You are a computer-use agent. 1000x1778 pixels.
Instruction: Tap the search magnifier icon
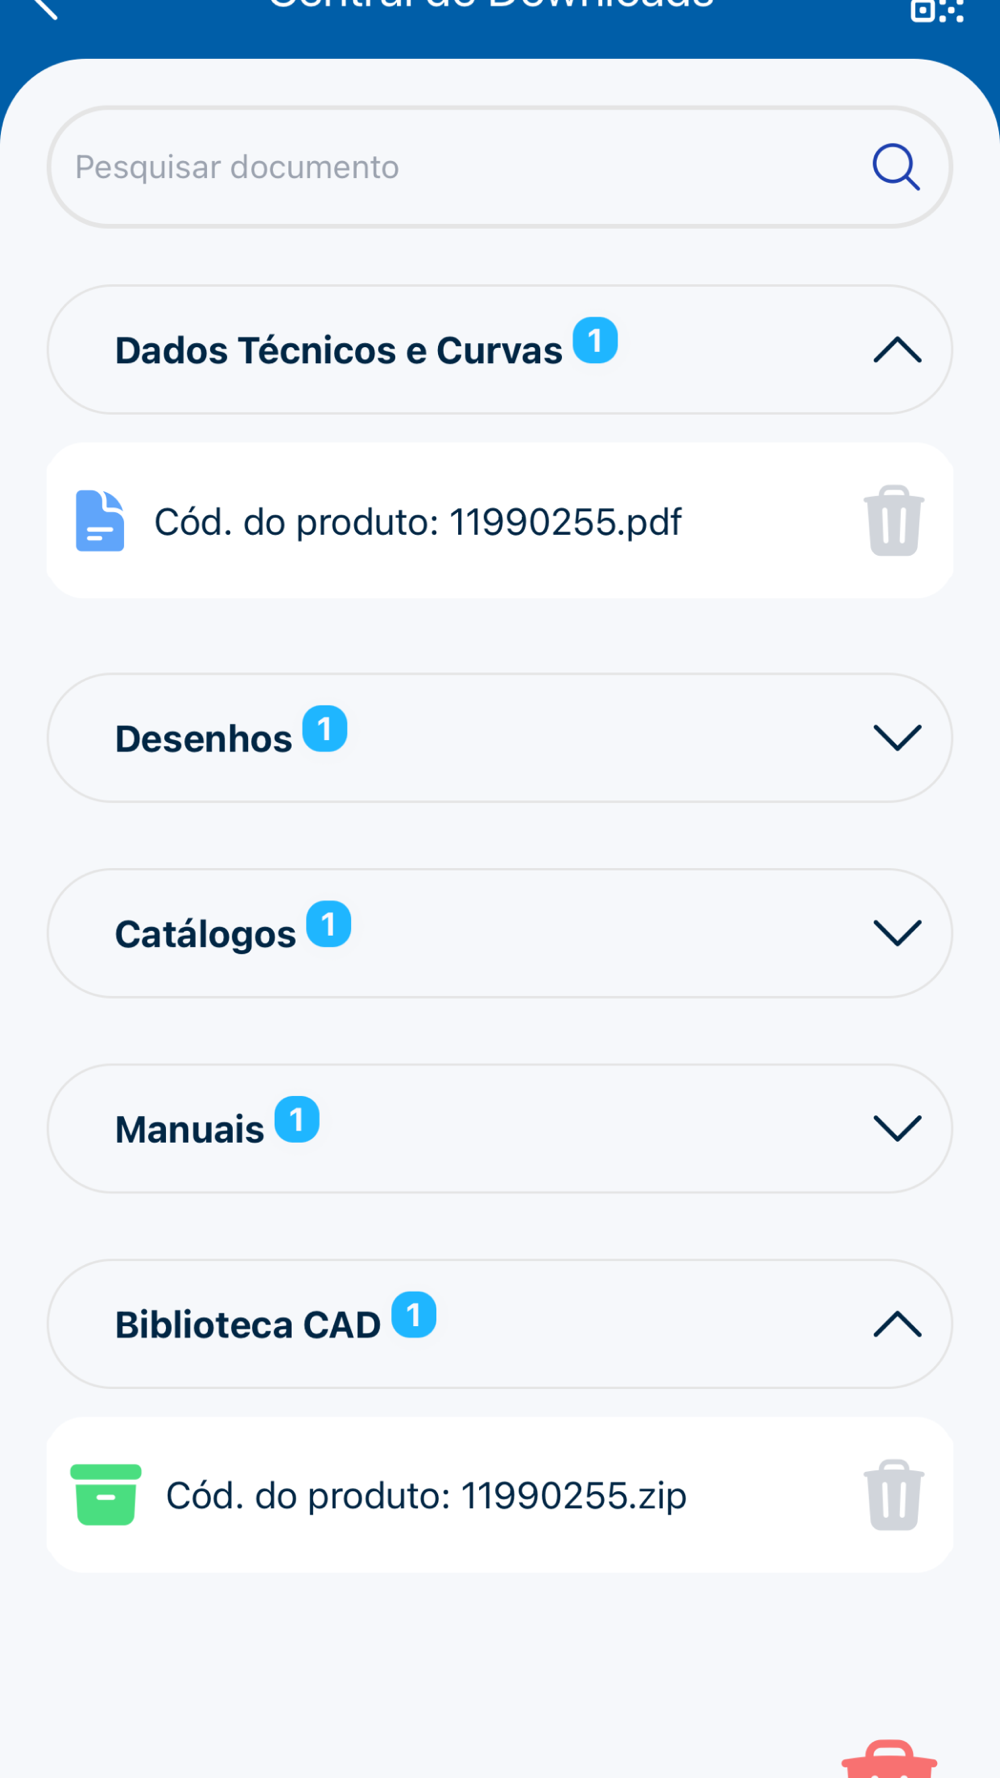[895, 167]
